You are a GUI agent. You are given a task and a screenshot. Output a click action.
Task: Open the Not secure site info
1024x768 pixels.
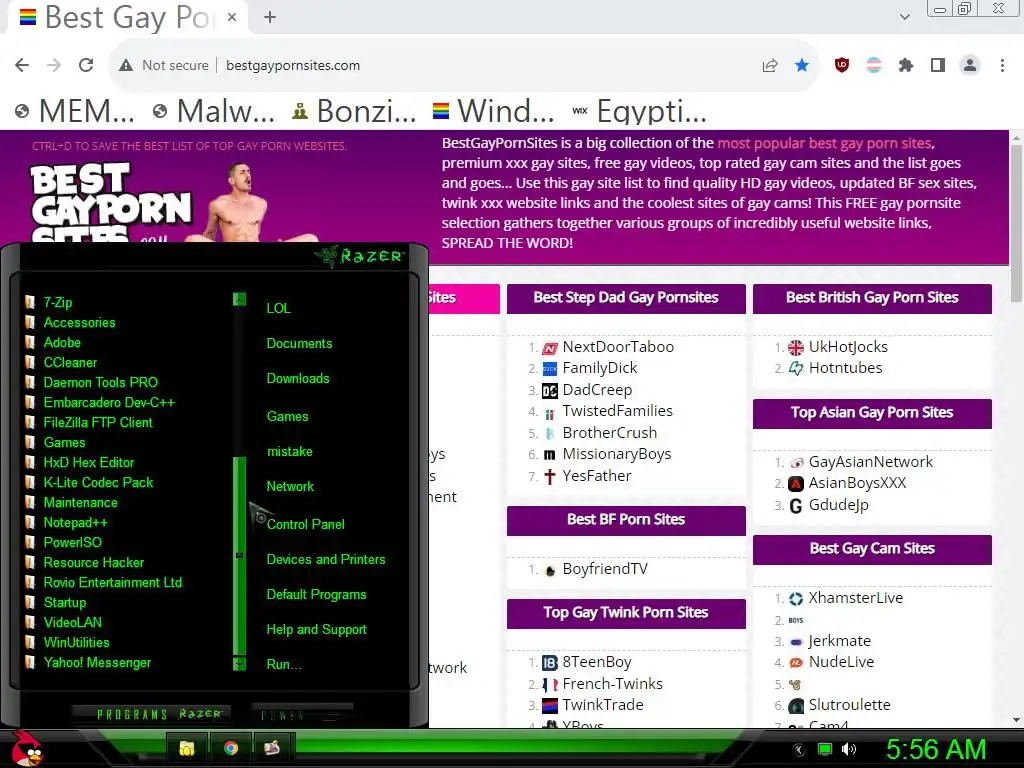pyautogui.click(x=164, y=65)
